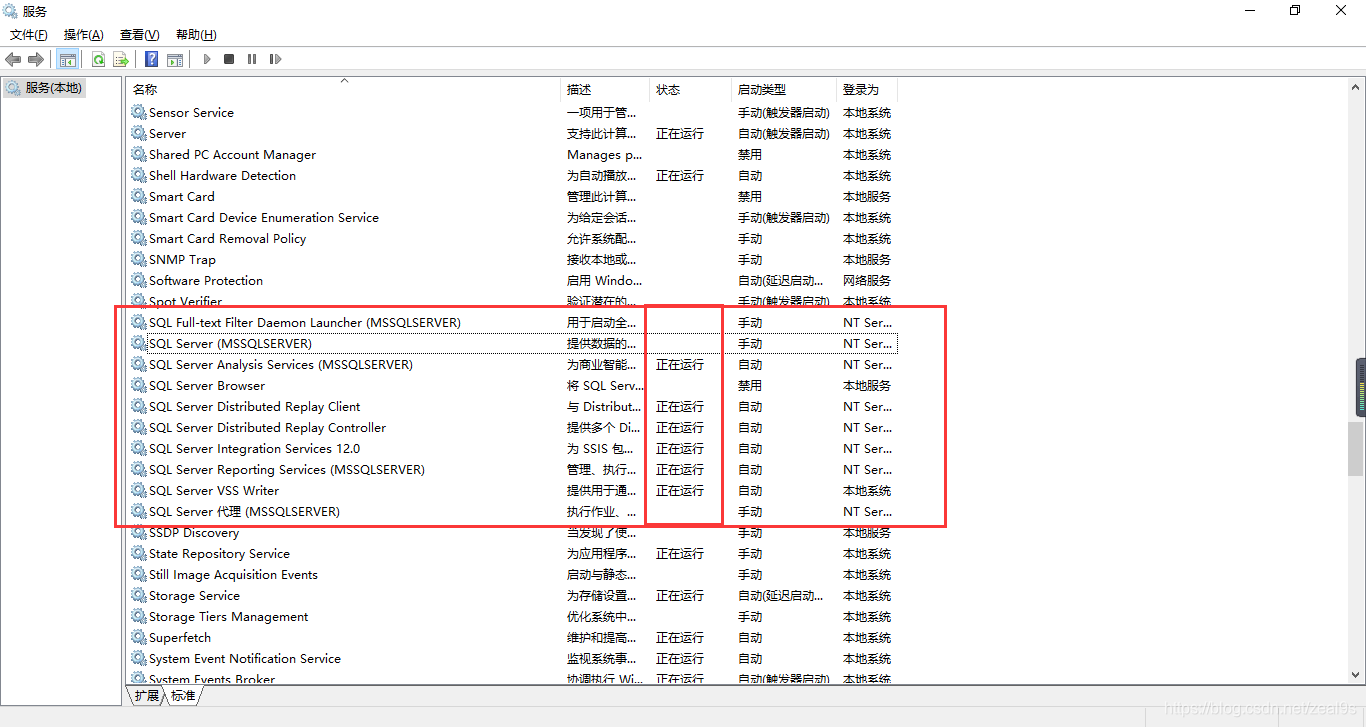Click gear icon beside Shared PC Account Manager

tap(139, 155)
